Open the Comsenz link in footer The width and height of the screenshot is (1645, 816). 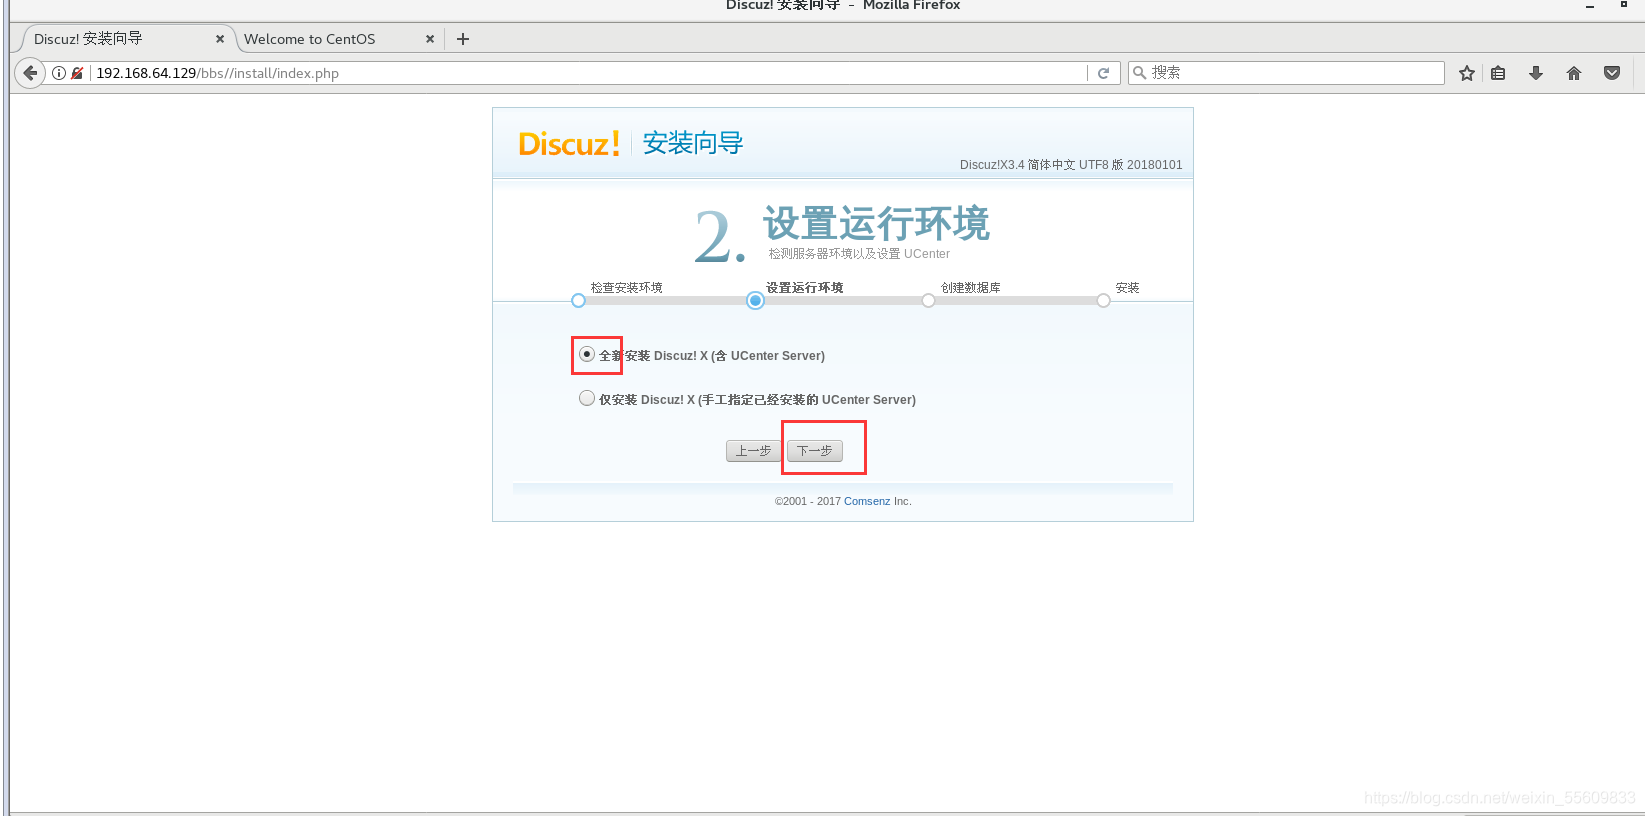(867, 501)
